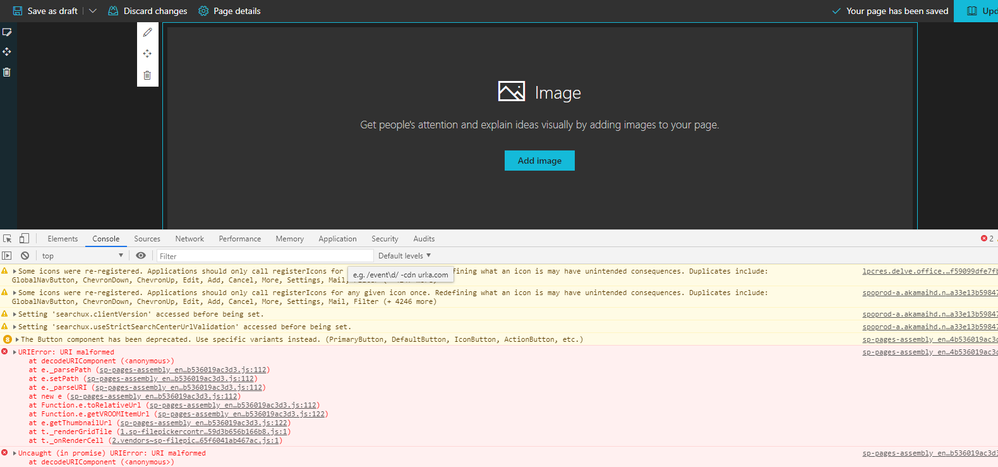
Task: Click the Clear console icon
Action: [x=25, y=256]
